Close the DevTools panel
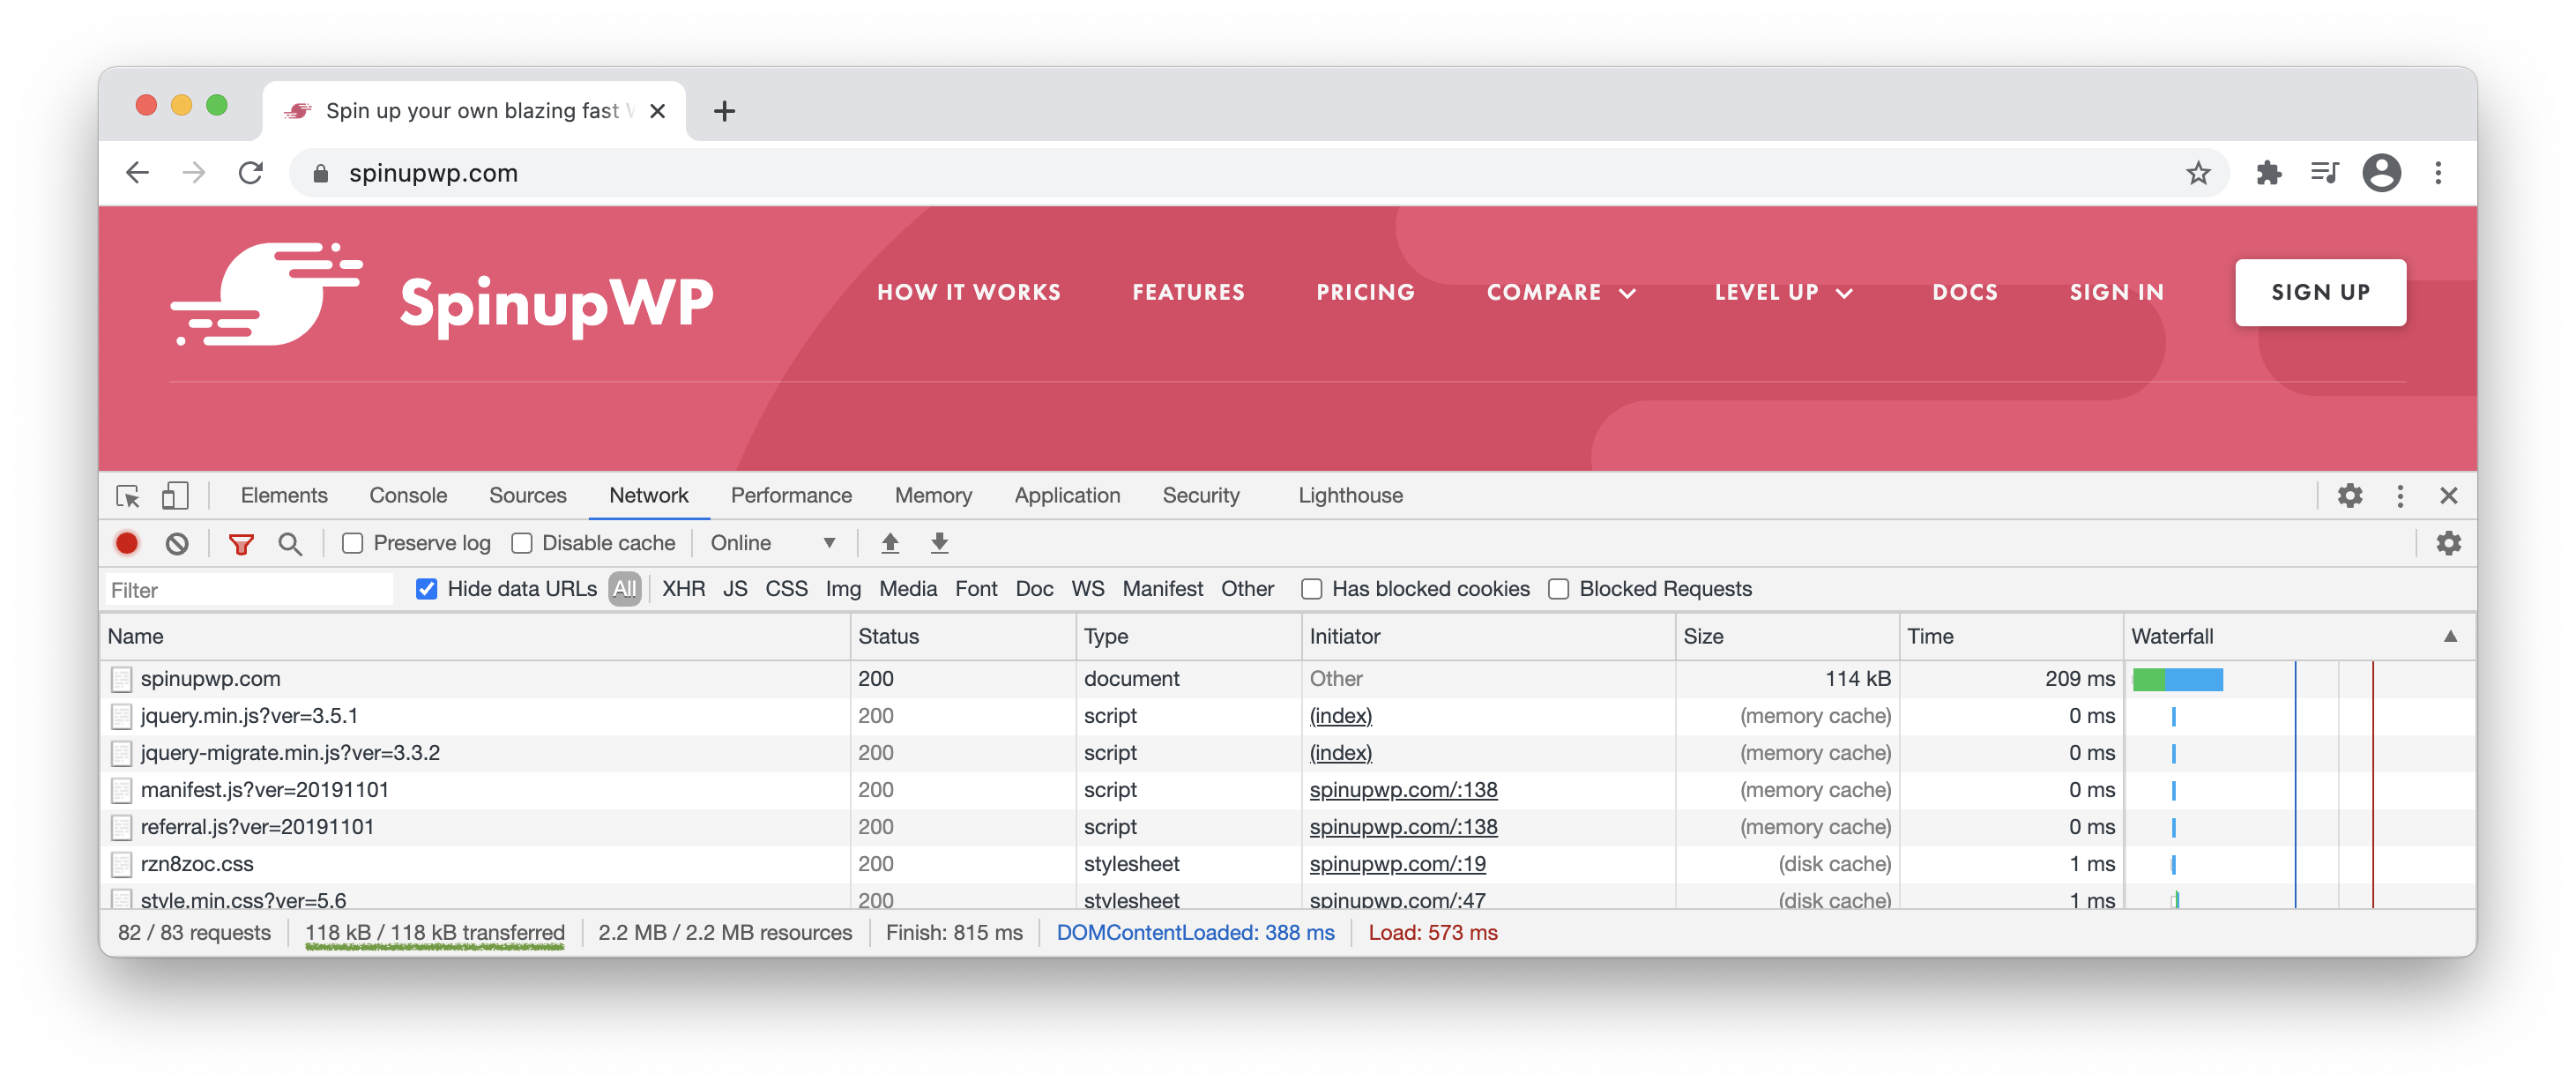 [x=2448, y=495]
